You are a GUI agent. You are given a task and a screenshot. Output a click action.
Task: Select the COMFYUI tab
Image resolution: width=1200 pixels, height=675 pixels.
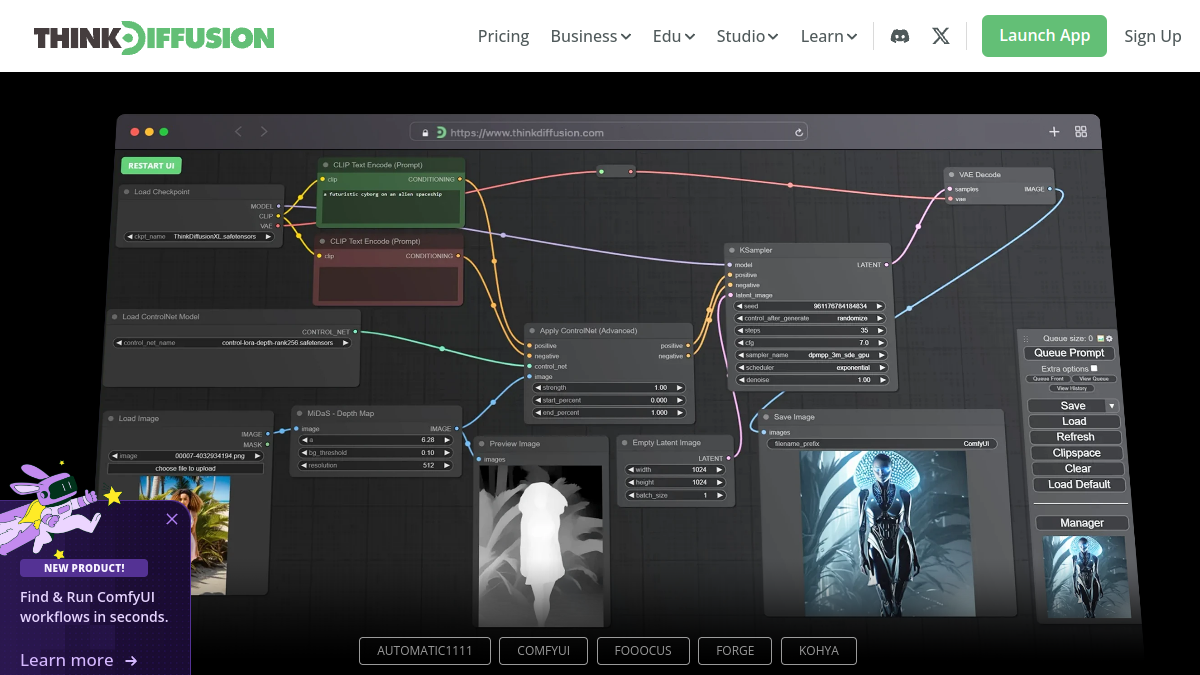[544, 650]
